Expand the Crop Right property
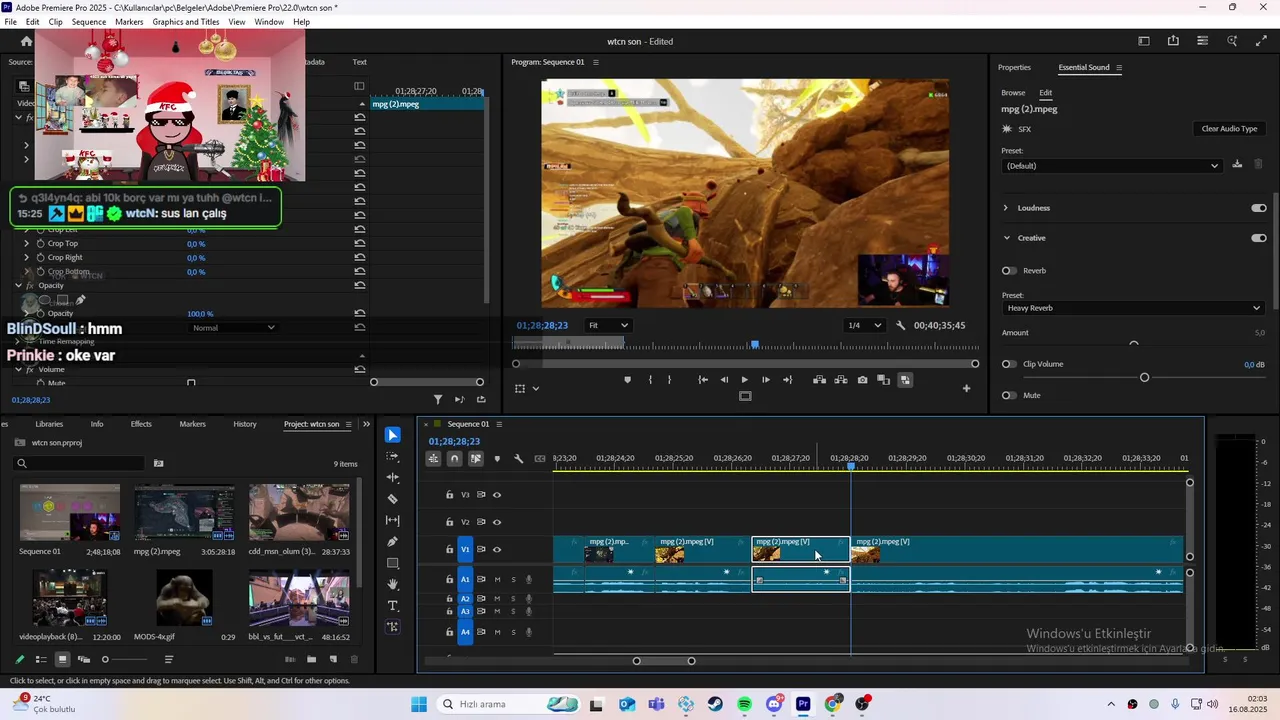The width and height of the screenshot is (1280, 720). pyautogui.click(x=26, y=258)
